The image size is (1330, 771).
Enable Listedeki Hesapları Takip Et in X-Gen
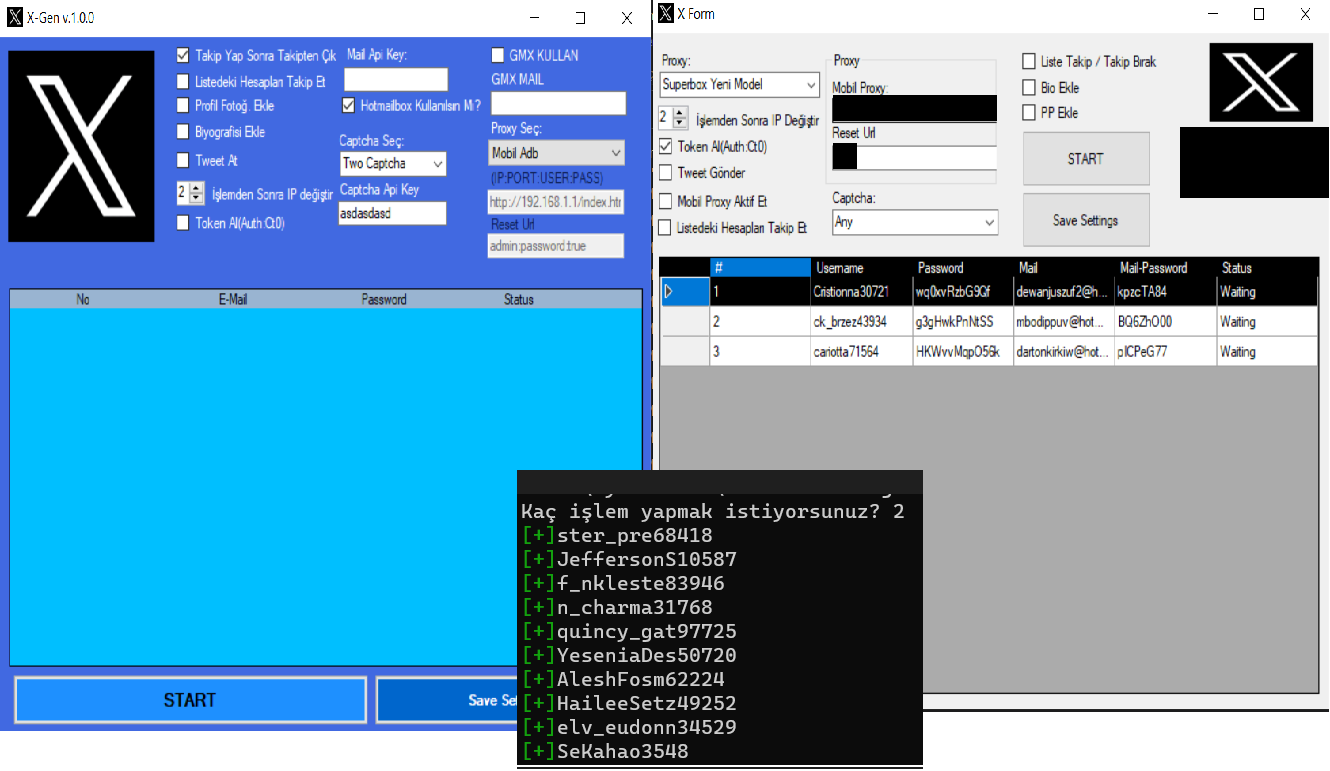[183, 82]
